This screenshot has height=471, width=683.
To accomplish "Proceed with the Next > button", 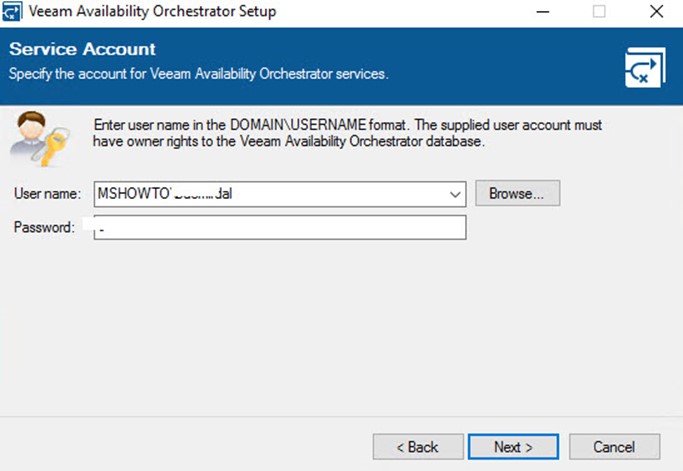I will (x=513, y=447).
